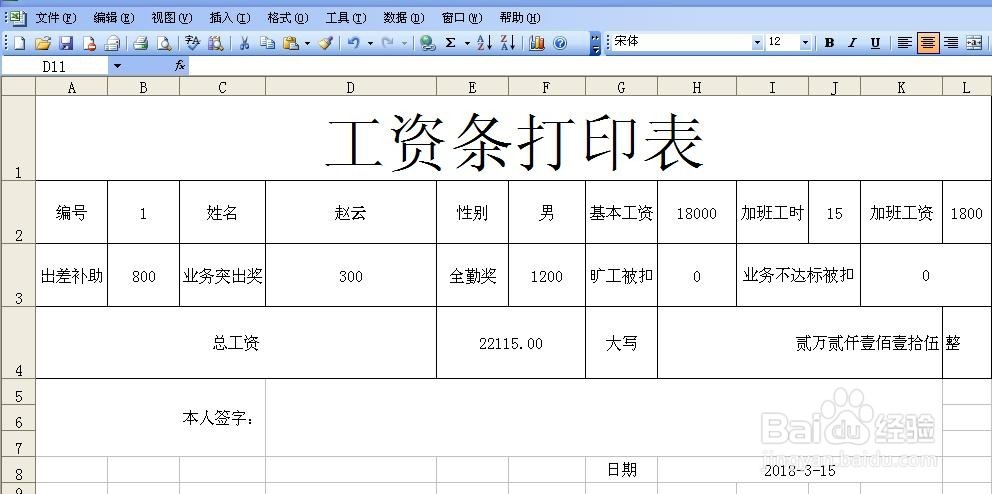Image resolution: width=992 pixels, height=494 pixels.
Task: Open a file with the folder icon
Action: [42, 43]
